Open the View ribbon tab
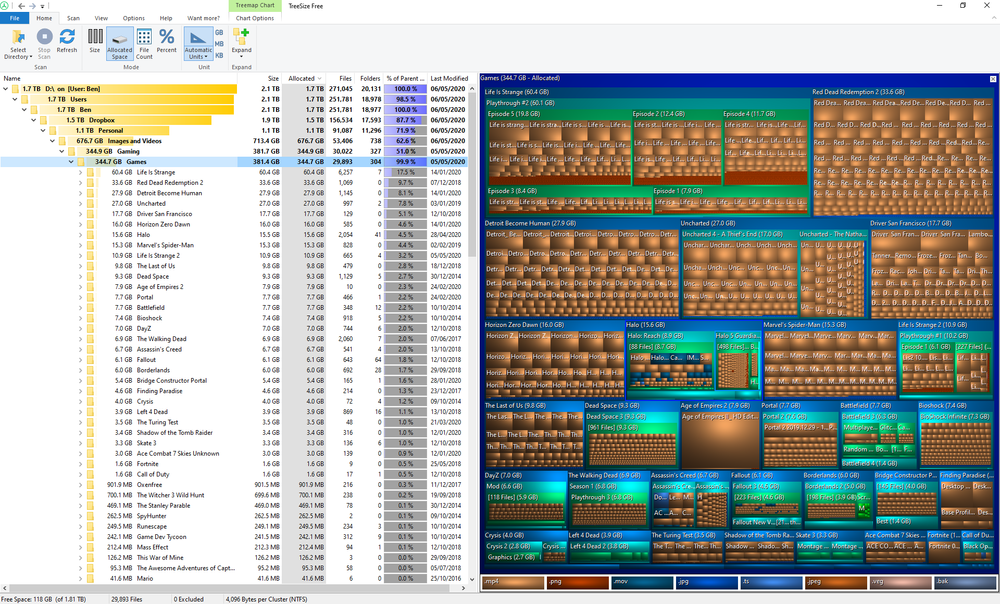Viewport: 1000px width, 604px height. coord(101,18)
